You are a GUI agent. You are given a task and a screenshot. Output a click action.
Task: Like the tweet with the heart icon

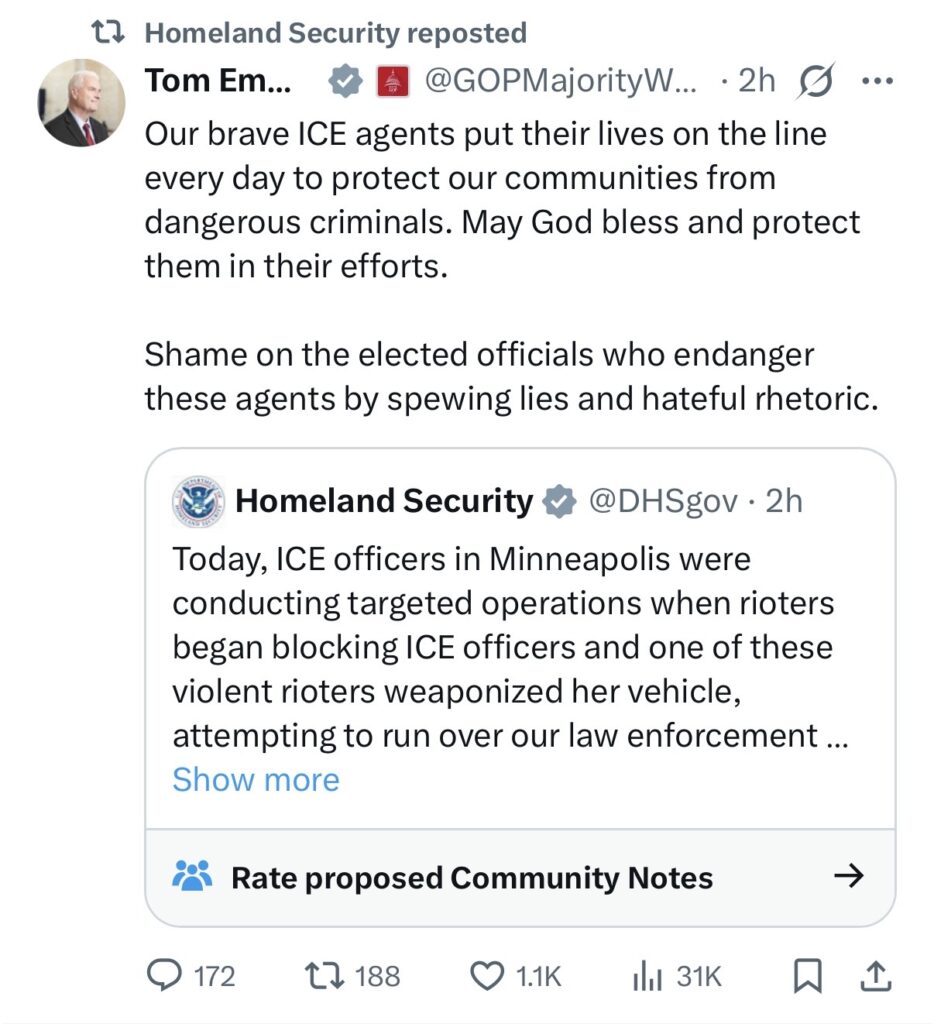(x=487, y=976)
